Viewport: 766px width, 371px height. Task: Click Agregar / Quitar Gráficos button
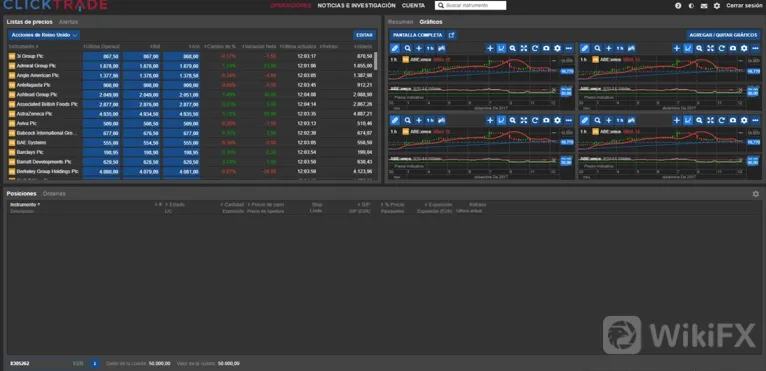click(723, 35)
